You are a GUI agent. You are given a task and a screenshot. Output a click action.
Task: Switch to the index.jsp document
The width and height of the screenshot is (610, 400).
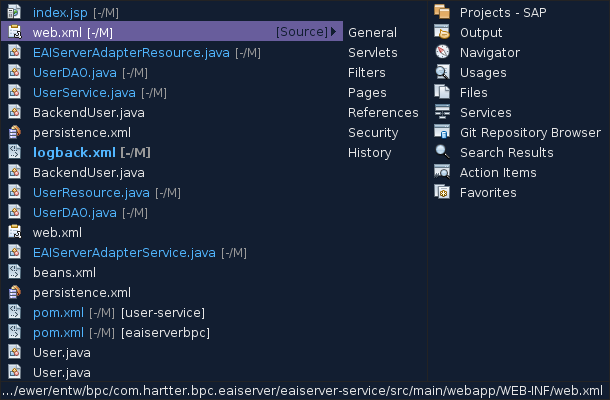[x=61, y=12]
